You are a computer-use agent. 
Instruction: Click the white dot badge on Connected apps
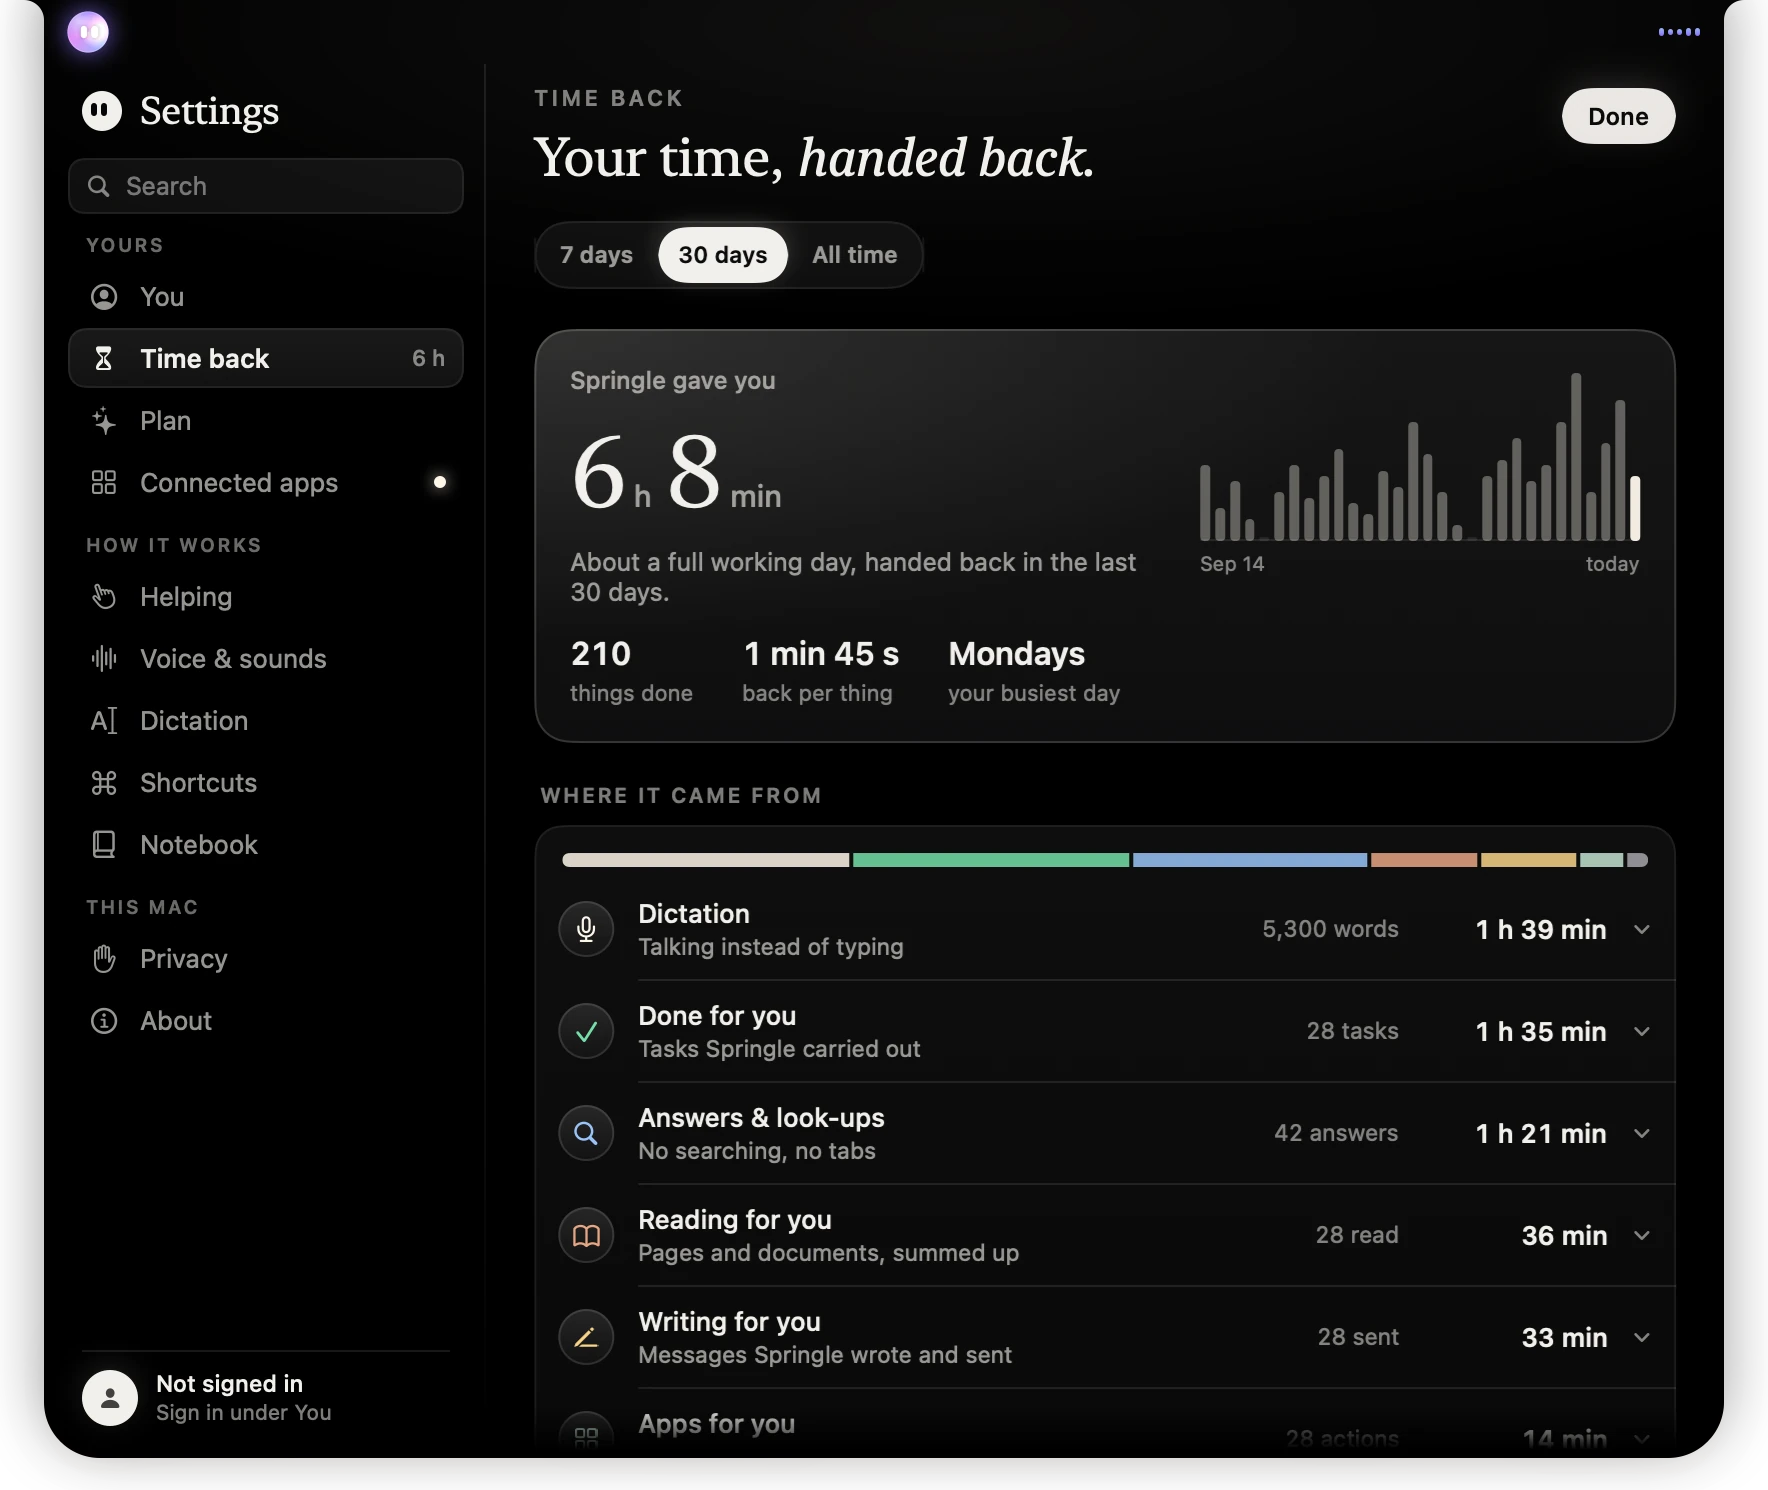coord(440,482)
